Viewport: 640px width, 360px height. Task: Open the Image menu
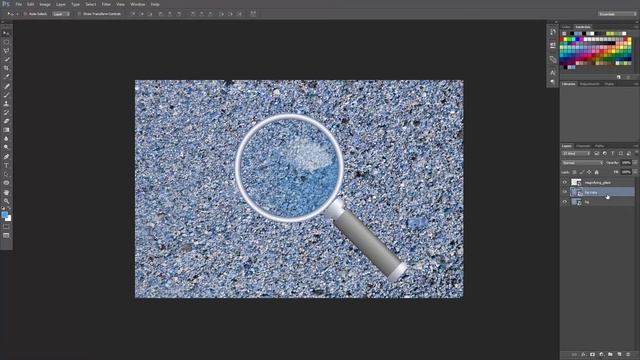click(x=45, y=4)
